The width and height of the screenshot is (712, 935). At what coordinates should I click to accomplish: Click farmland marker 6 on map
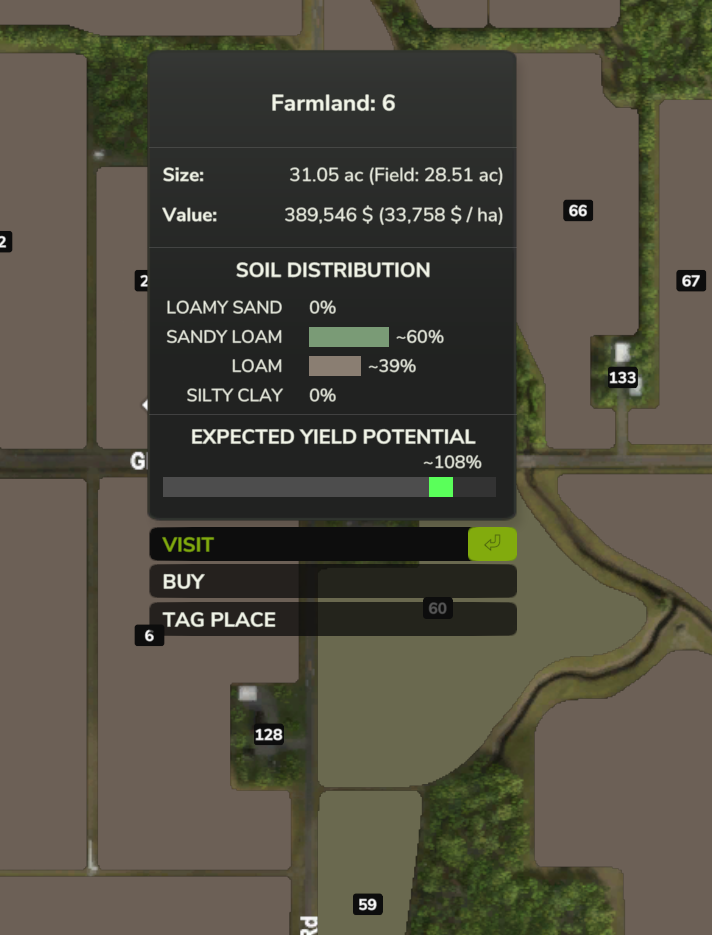point(149,636)
